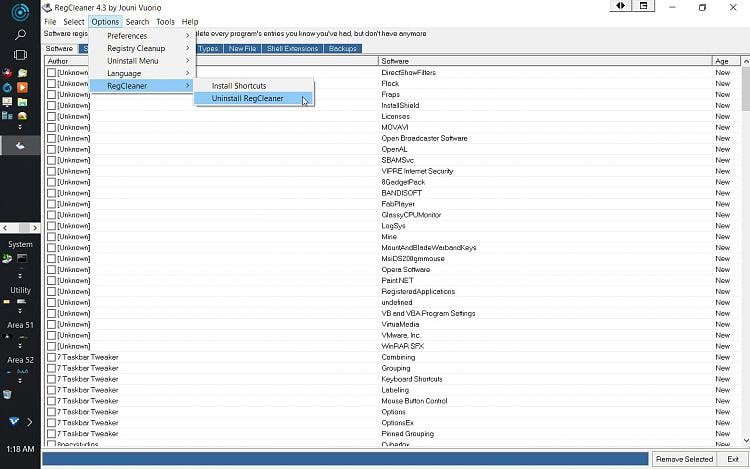Check the DirectShowFilters row checkbox
Screen dimensions: 750x469
pyautogui.click(x=52, y=73)
